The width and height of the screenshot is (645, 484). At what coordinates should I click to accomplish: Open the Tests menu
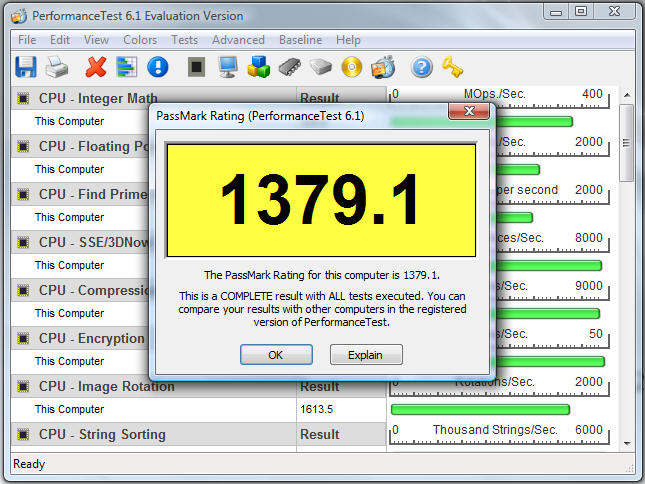(184, 40)
